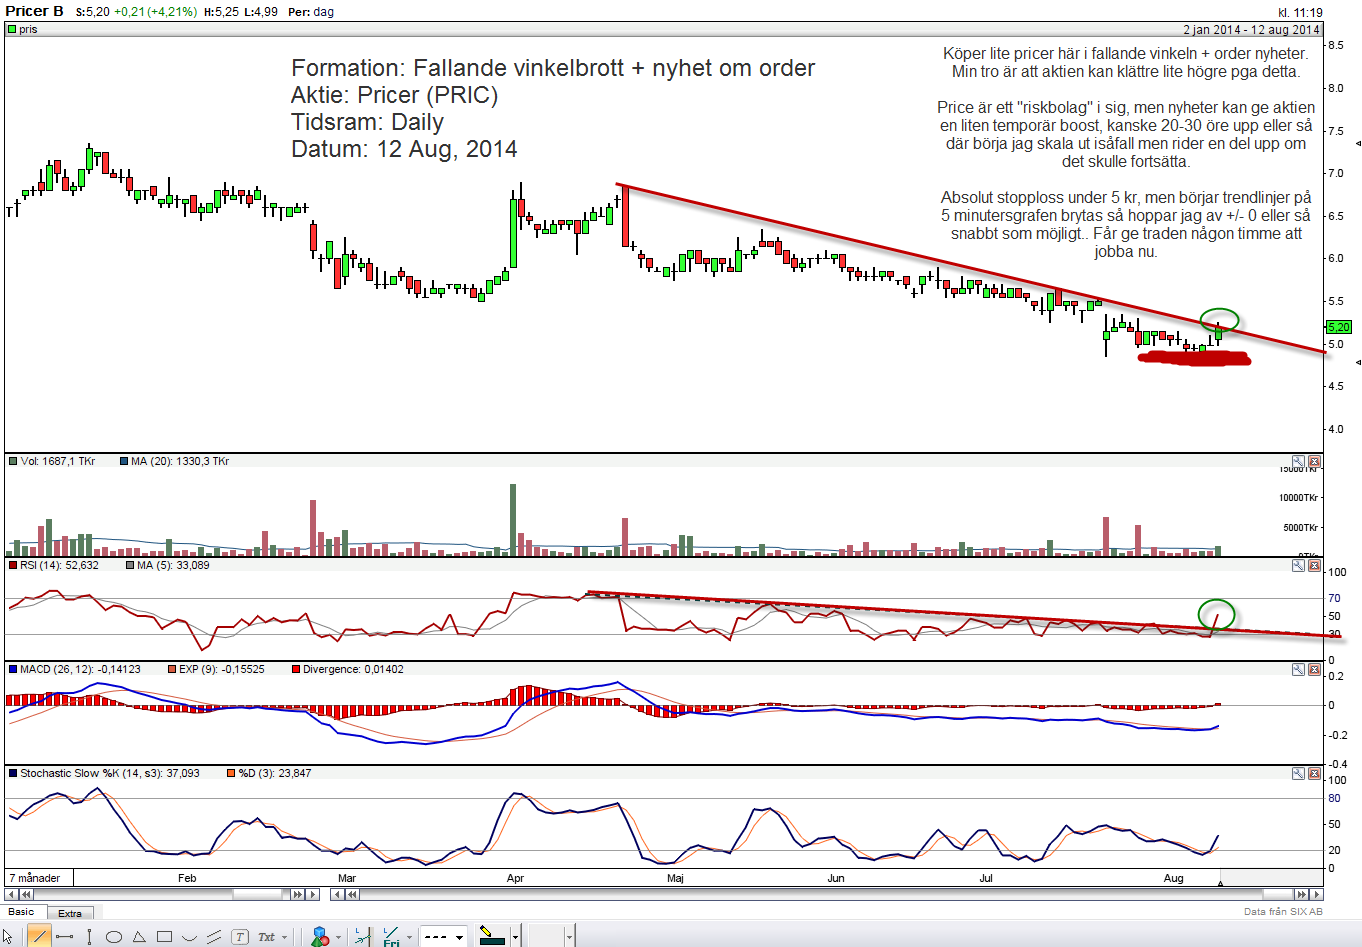The width and height of the screenshot is (1362, 947).
Task: Click the Vol legend color box
Action: point(13,461)
